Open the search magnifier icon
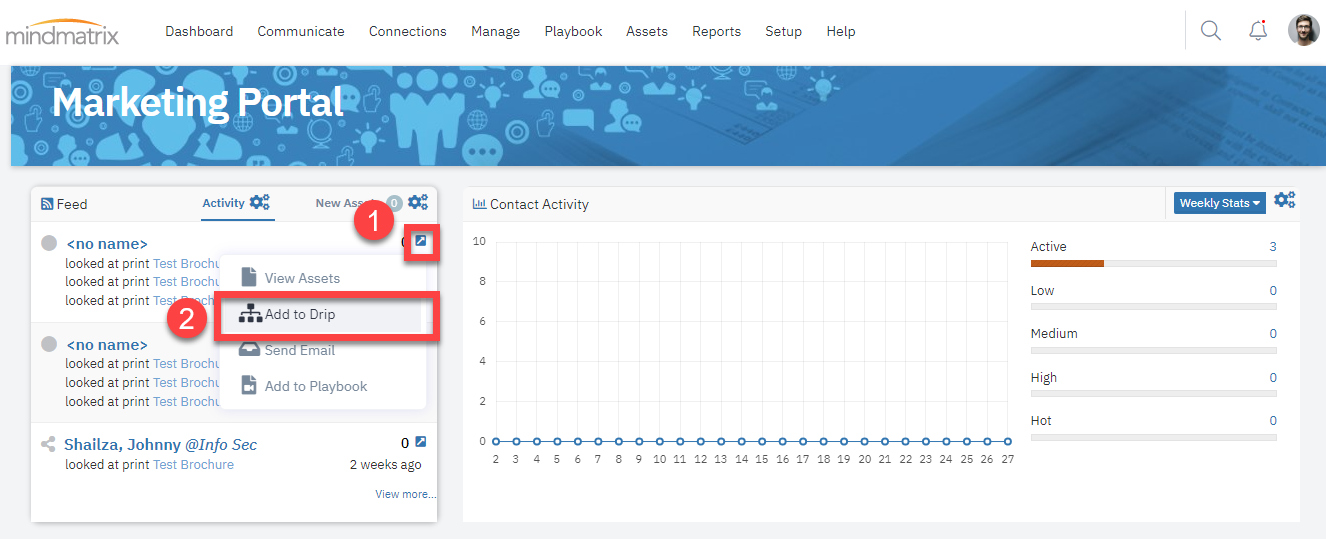The width and height of the screenshot is (1326, 539). 1210,31
